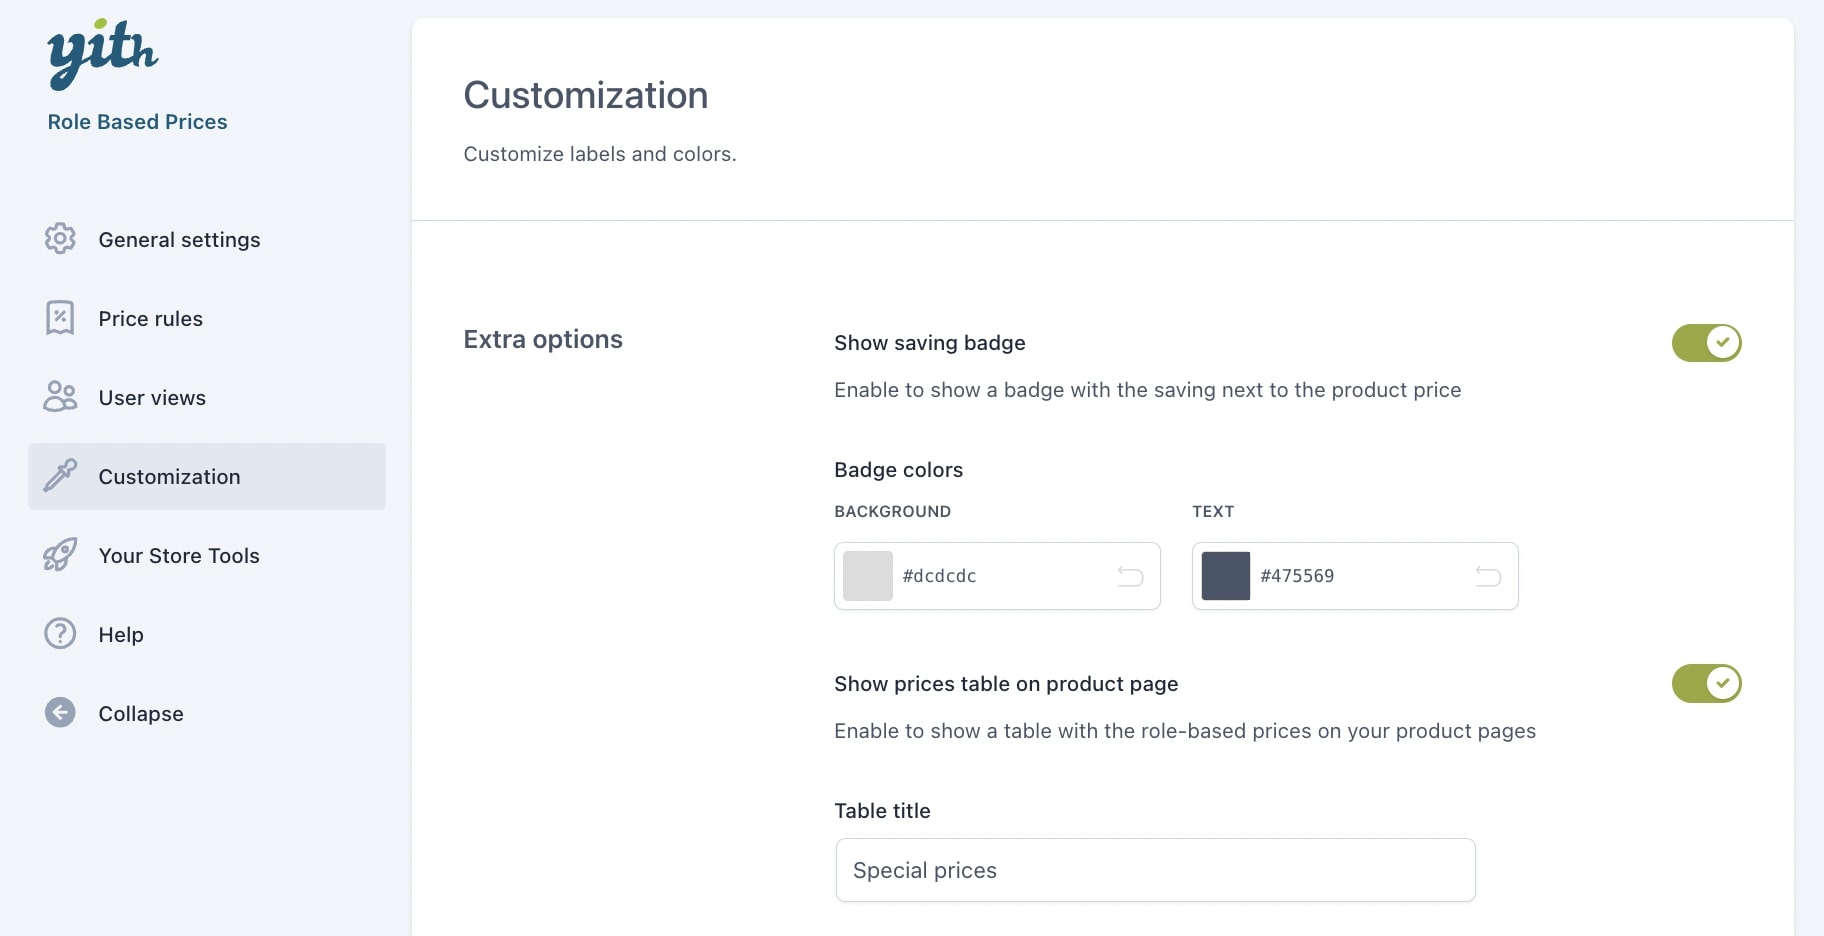The height and width of the screenshot is (936, 1824).
Task: Click the General settings gear icon
Action: point(60,239)
